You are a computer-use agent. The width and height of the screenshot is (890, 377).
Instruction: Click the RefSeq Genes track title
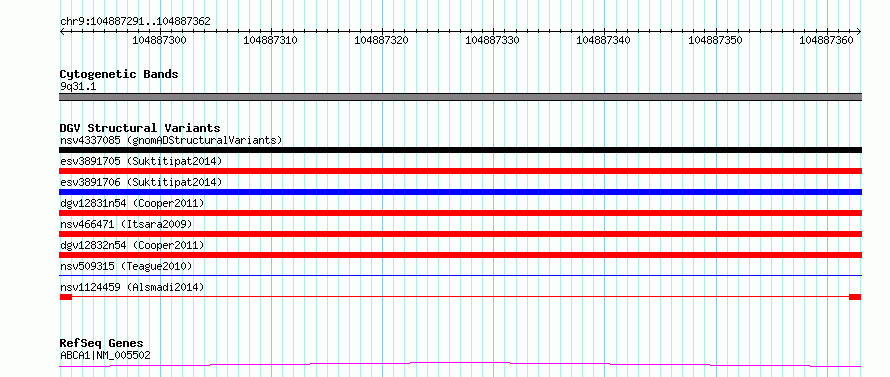[x=102, y=344]
